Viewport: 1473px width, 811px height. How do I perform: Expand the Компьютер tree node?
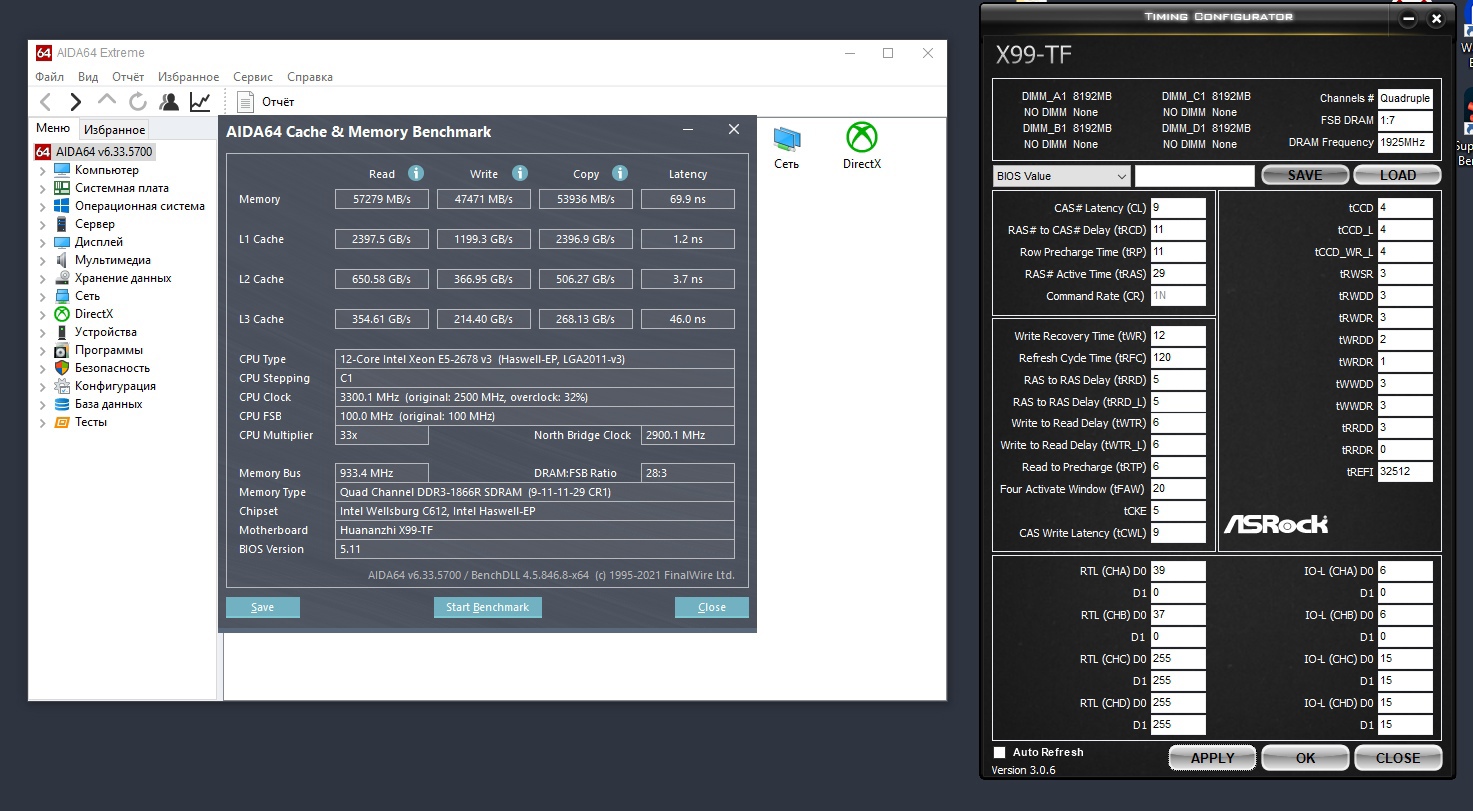pyautogui.click(x=43, y=170)
